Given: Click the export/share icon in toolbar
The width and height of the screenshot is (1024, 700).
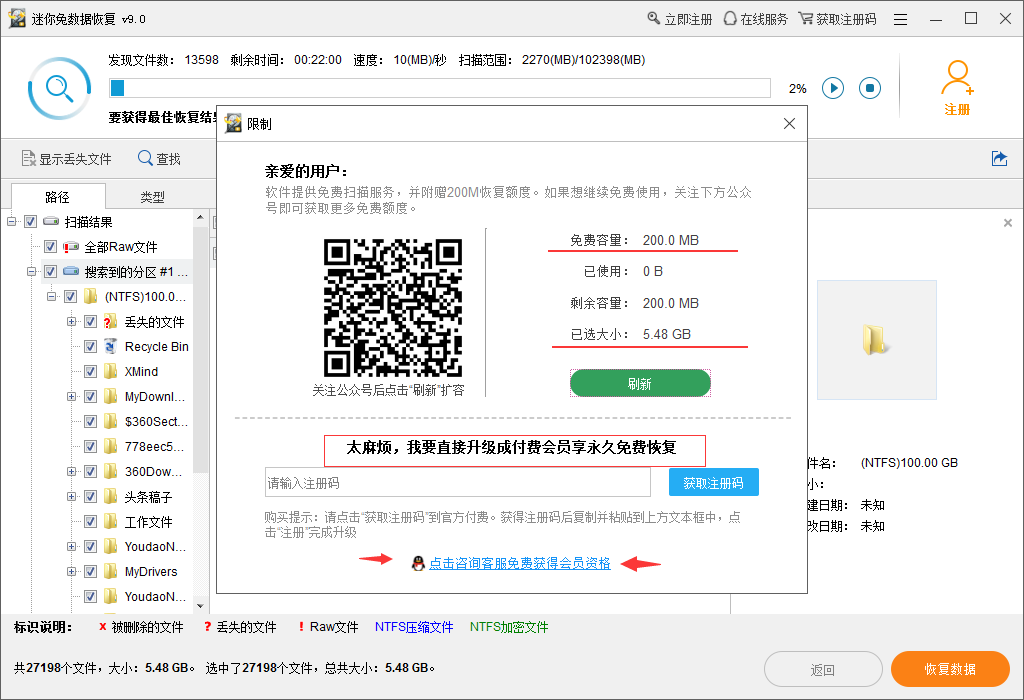Looking at the screenshot, I should point(999,158).
